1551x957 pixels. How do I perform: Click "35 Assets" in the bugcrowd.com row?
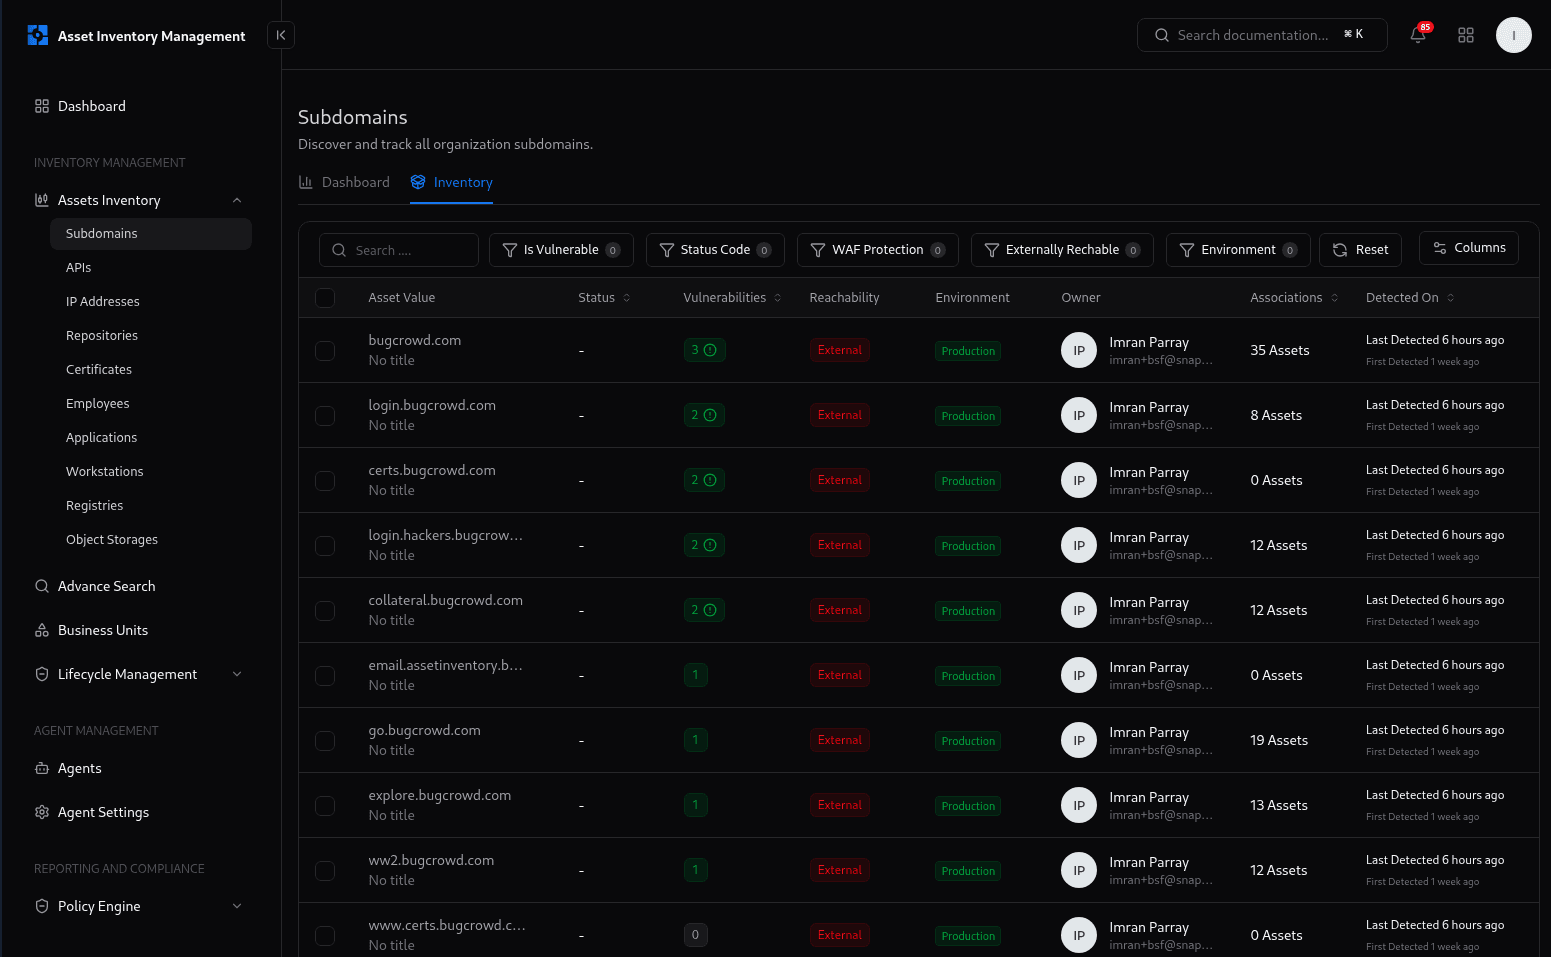click(x=1280, y=351)
